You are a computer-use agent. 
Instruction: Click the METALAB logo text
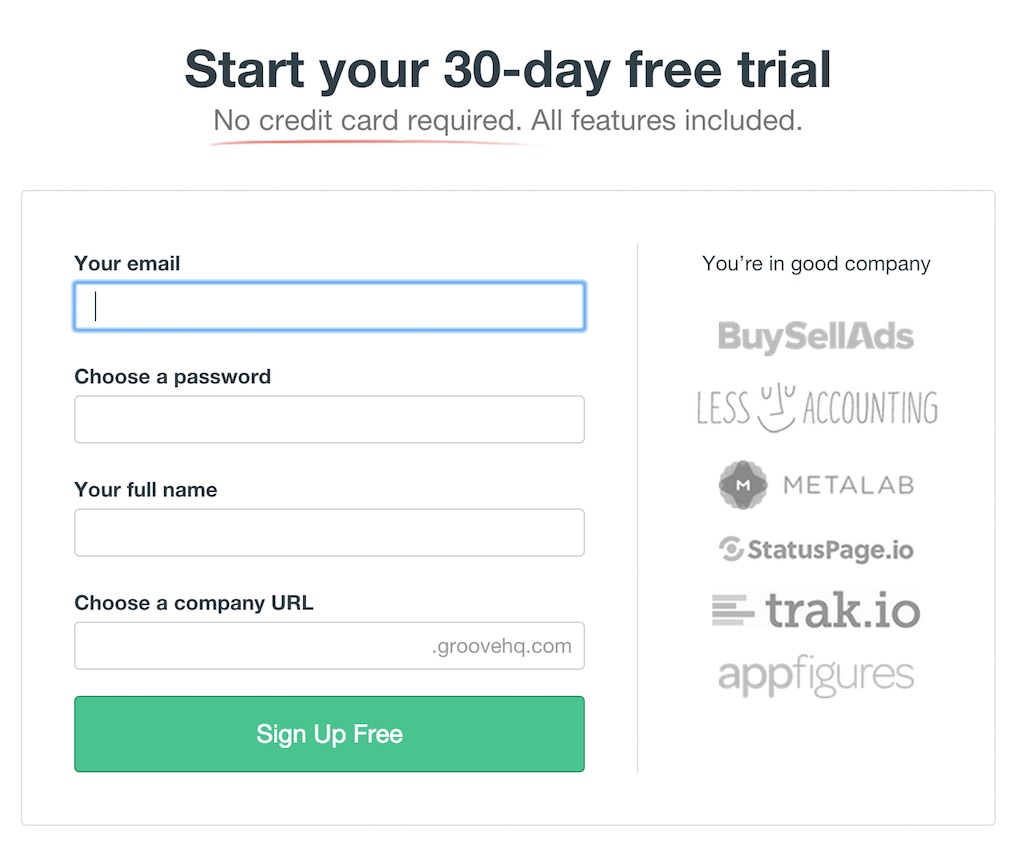pyautogui.click(x=849, y=485)
